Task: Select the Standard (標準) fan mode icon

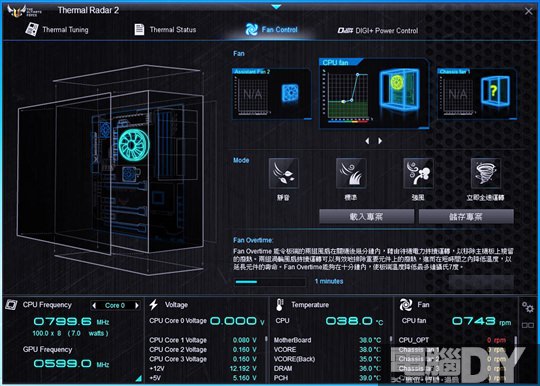Action: coord(351,173)
